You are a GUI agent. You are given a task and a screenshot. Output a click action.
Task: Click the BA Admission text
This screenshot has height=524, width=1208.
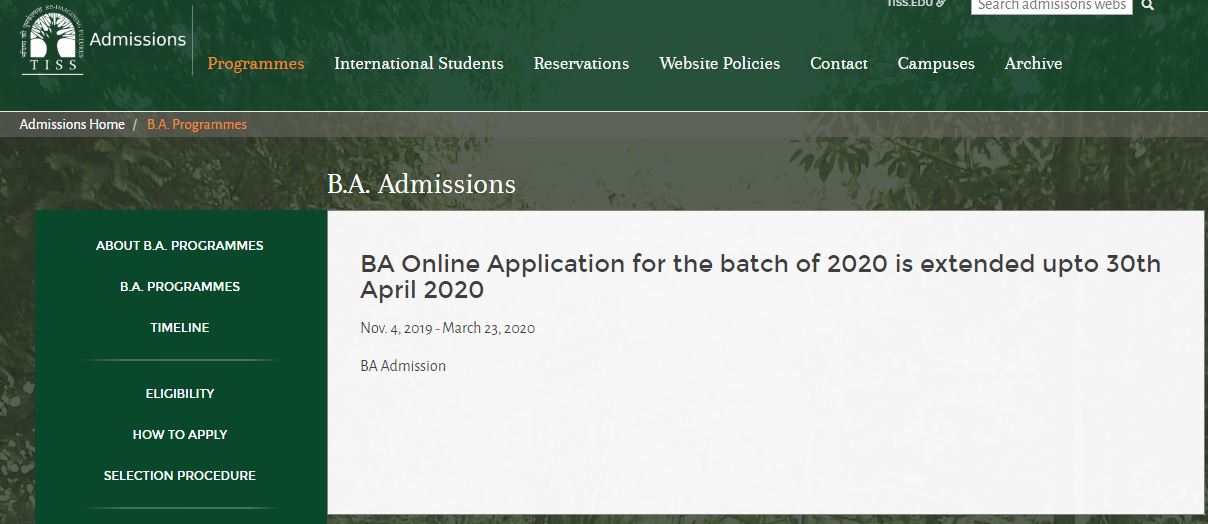(x=403, y=366)
